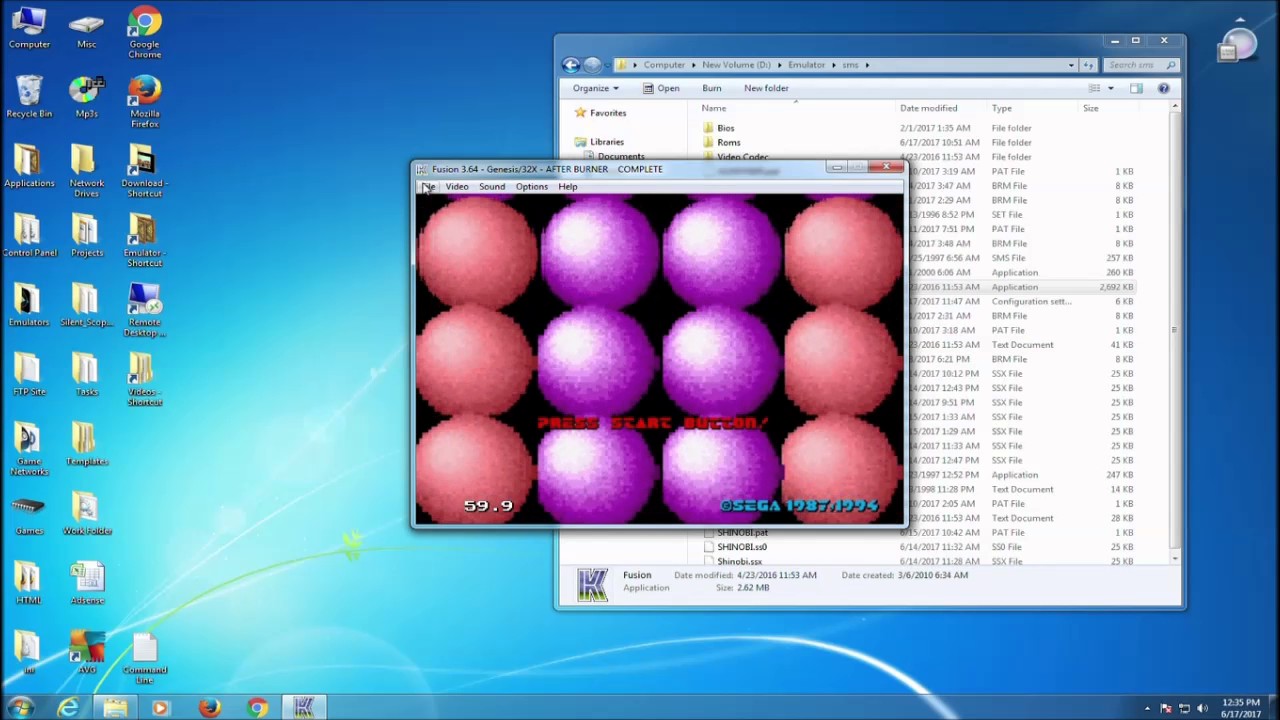Select the Adsense desktop icon
1280x720 pixels.
(x=87, y=583)
